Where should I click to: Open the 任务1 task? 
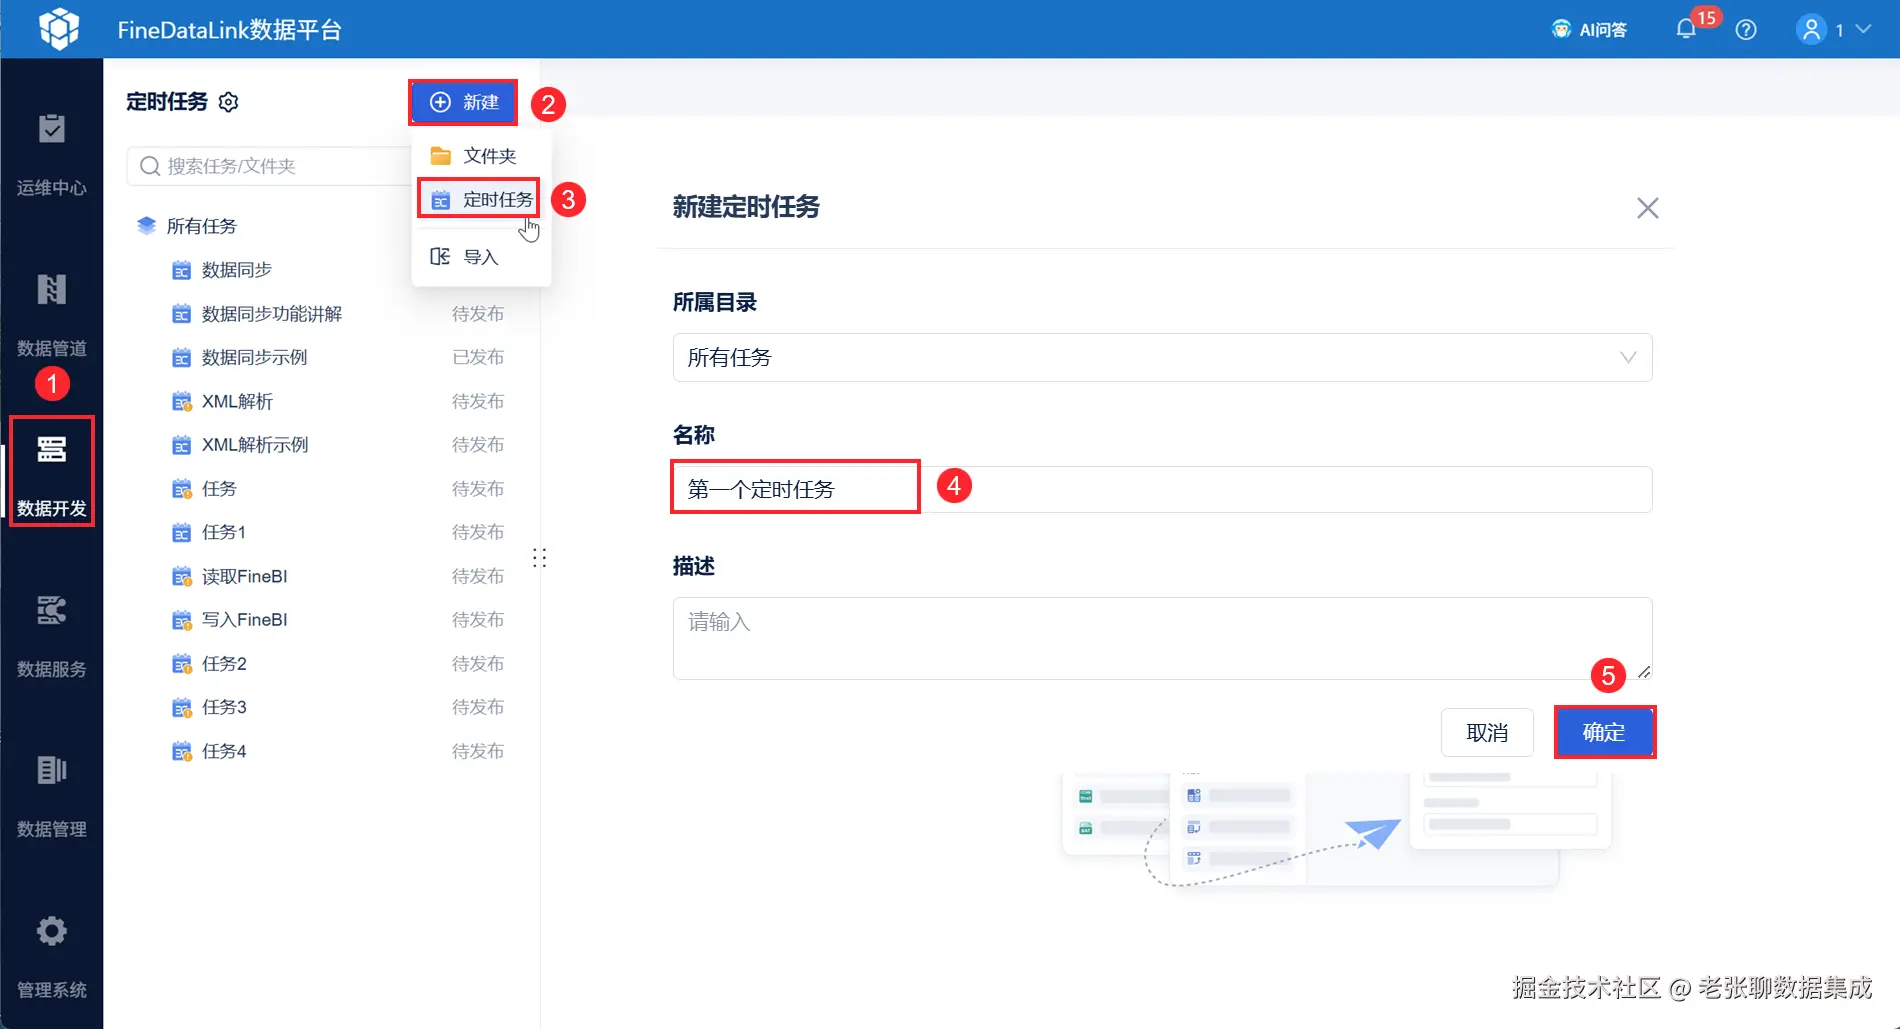click(x=224, y=532)
